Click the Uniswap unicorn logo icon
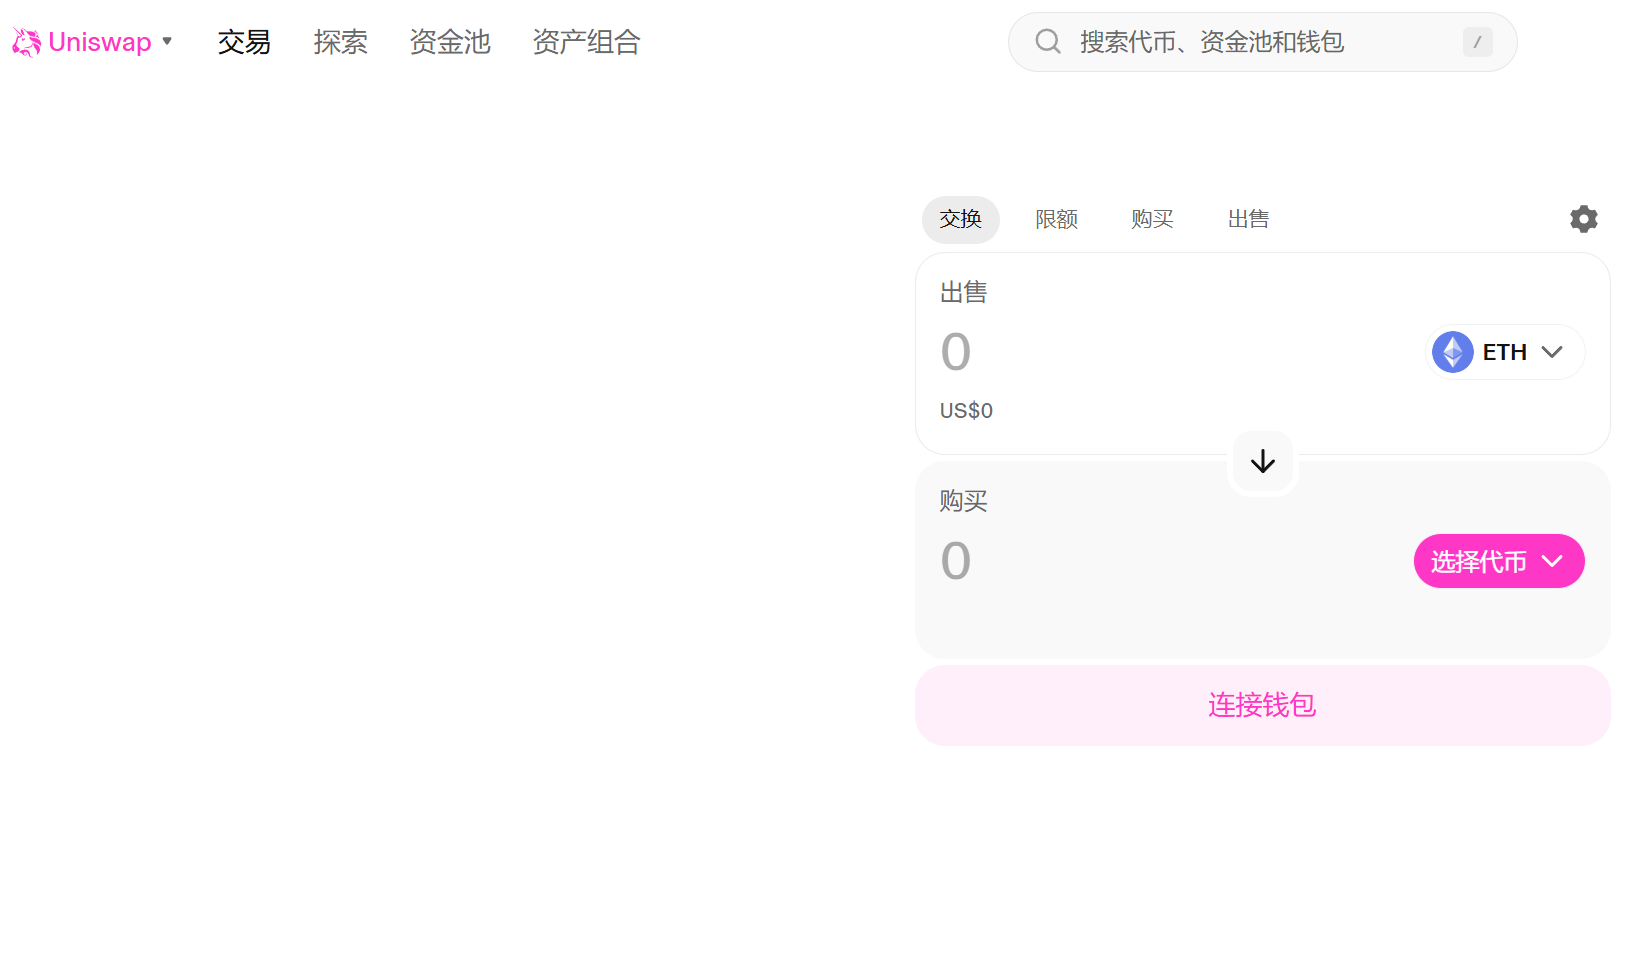The width and height of the screenshot is (1647, 972). [x=26, y=42]
